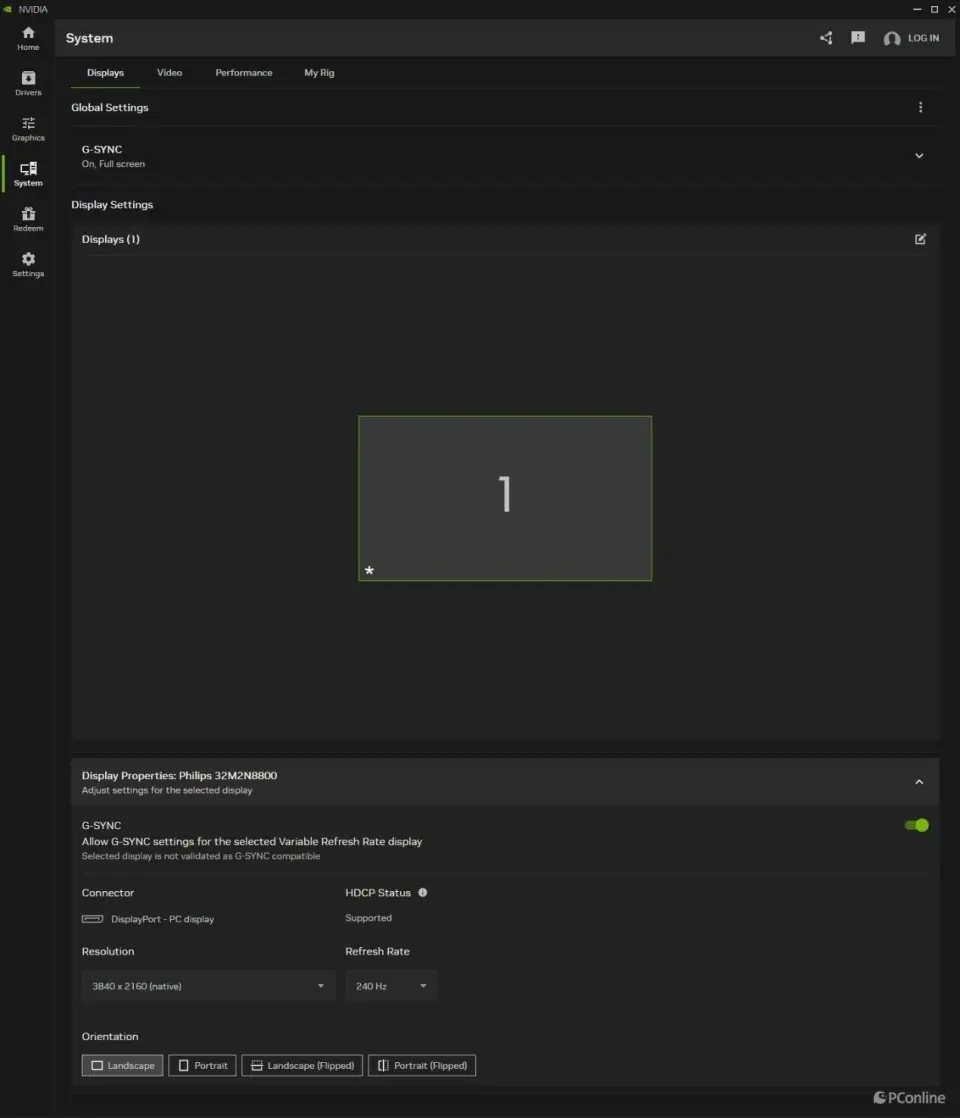Image resolution: width=960 pixels, height=1118 pixels.
Task: Click the share icon in header
Action: [x=826, y=38]
